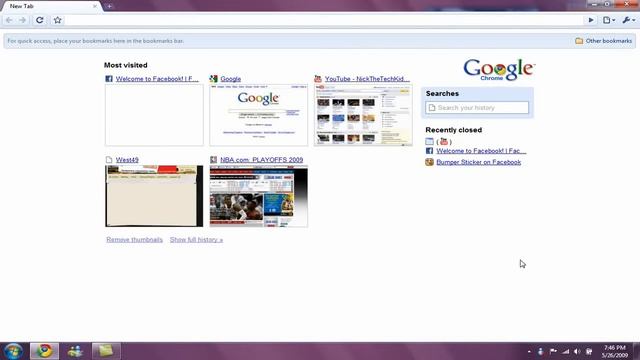Open the YouTube page thumbnail
Screen dimensions: 640x360
tap(363, 115)
